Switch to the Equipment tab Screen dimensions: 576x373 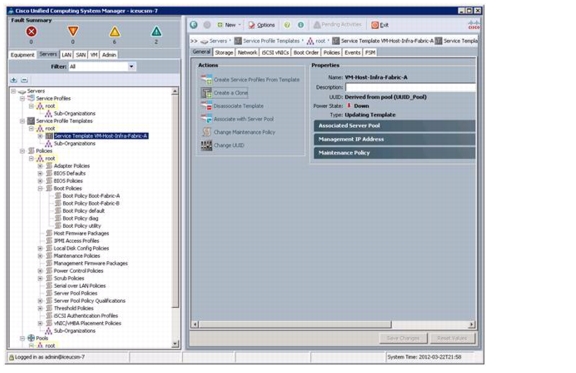click(22, 55)
